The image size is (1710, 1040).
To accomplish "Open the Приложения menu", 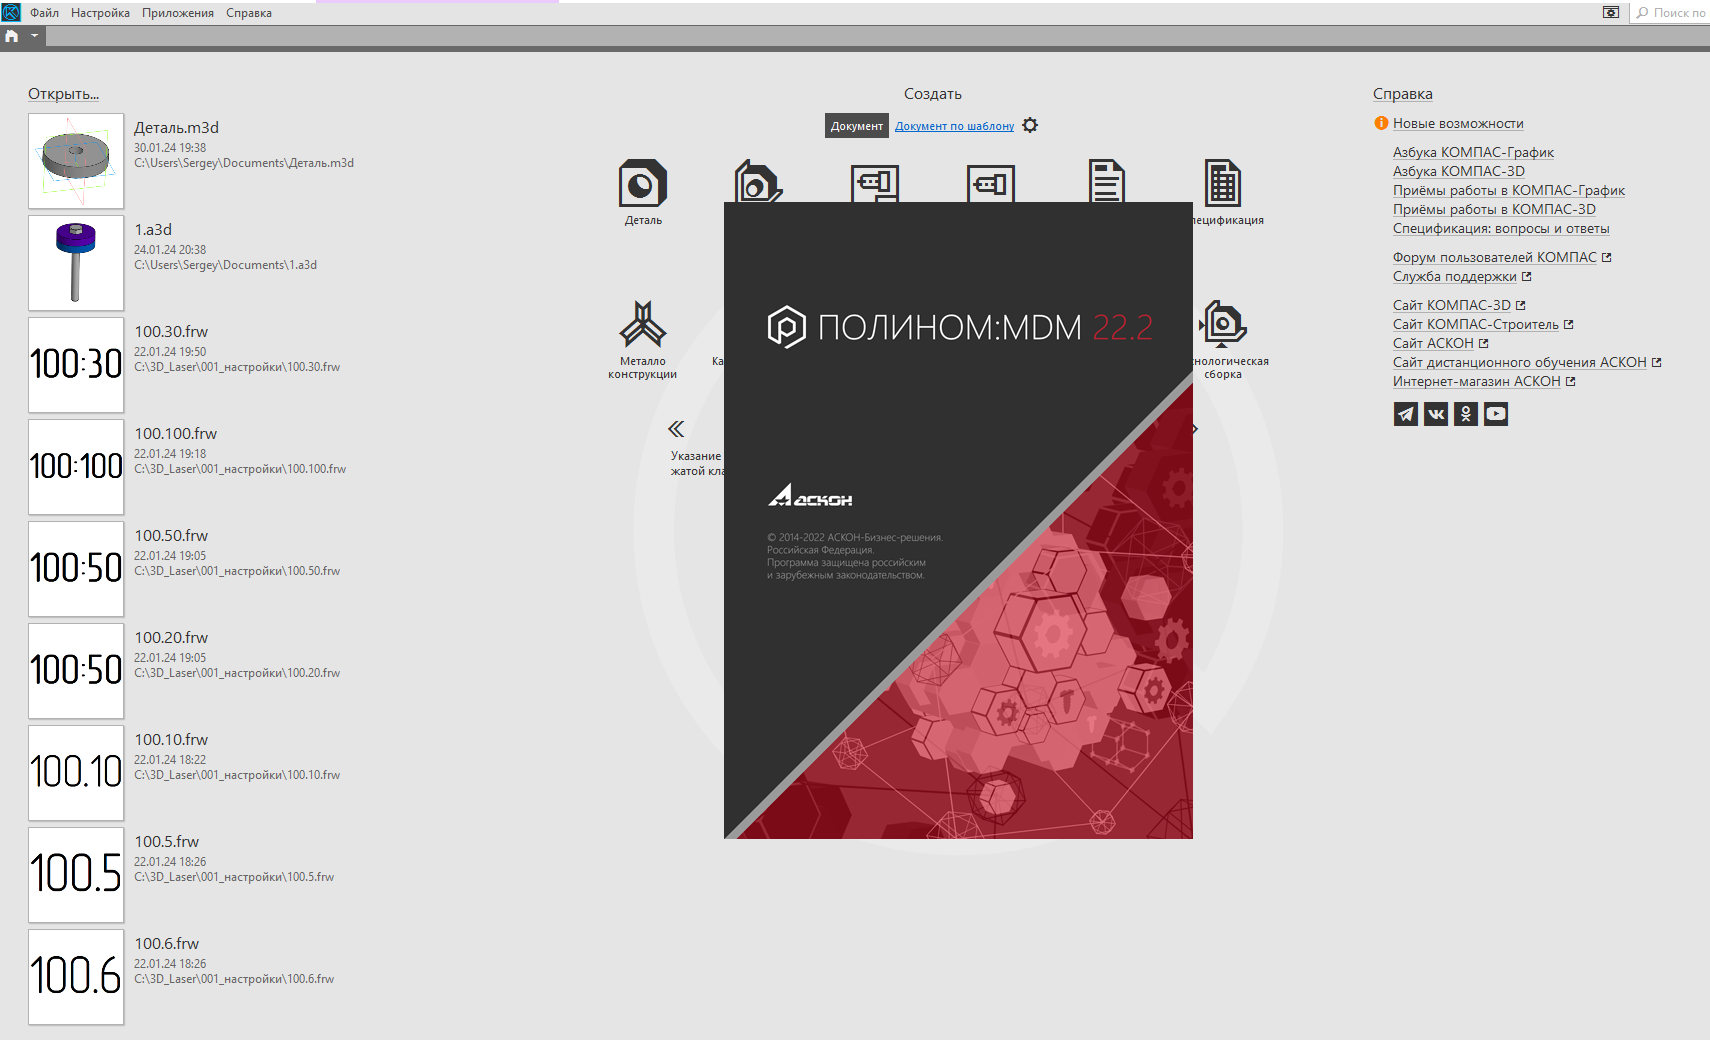I will pos(178,13).
